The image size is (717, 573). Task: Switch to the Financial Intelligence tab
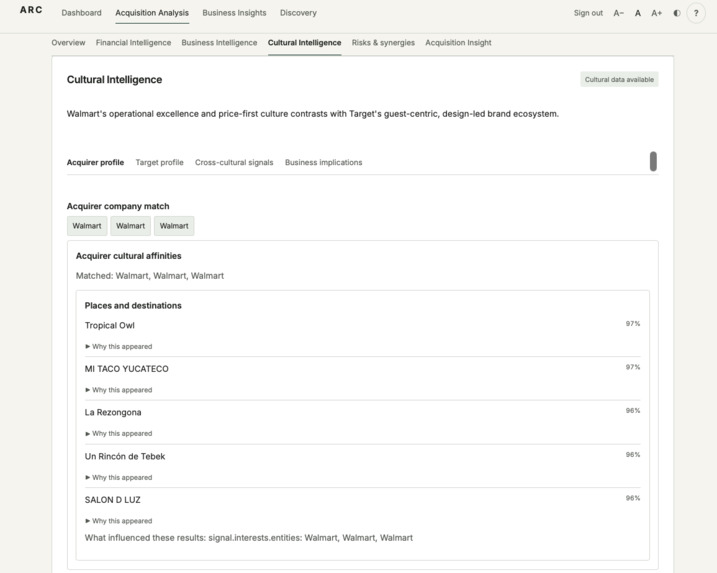pyautogui.click(x=133, y=43)
